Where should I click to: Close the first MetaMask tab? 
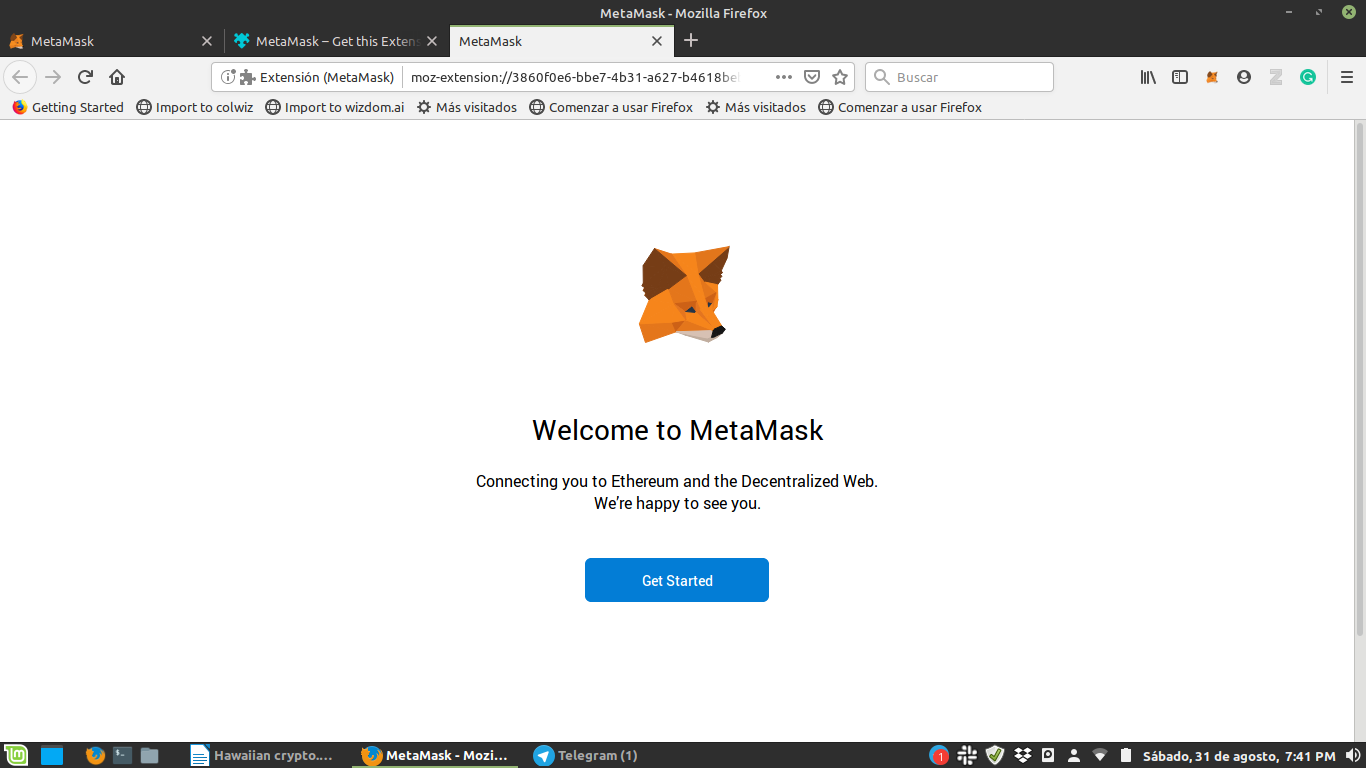207,41
